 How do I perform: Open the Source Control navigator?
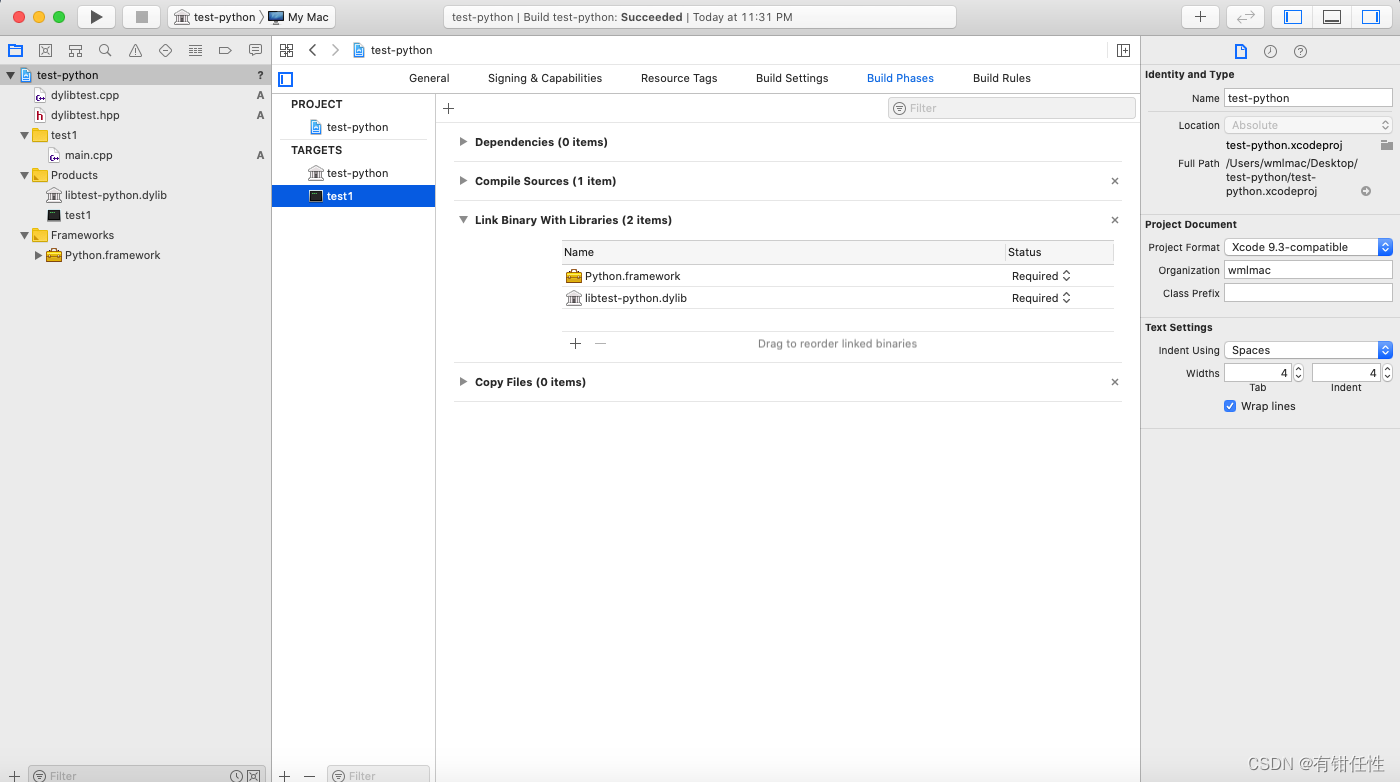point(45,50)
